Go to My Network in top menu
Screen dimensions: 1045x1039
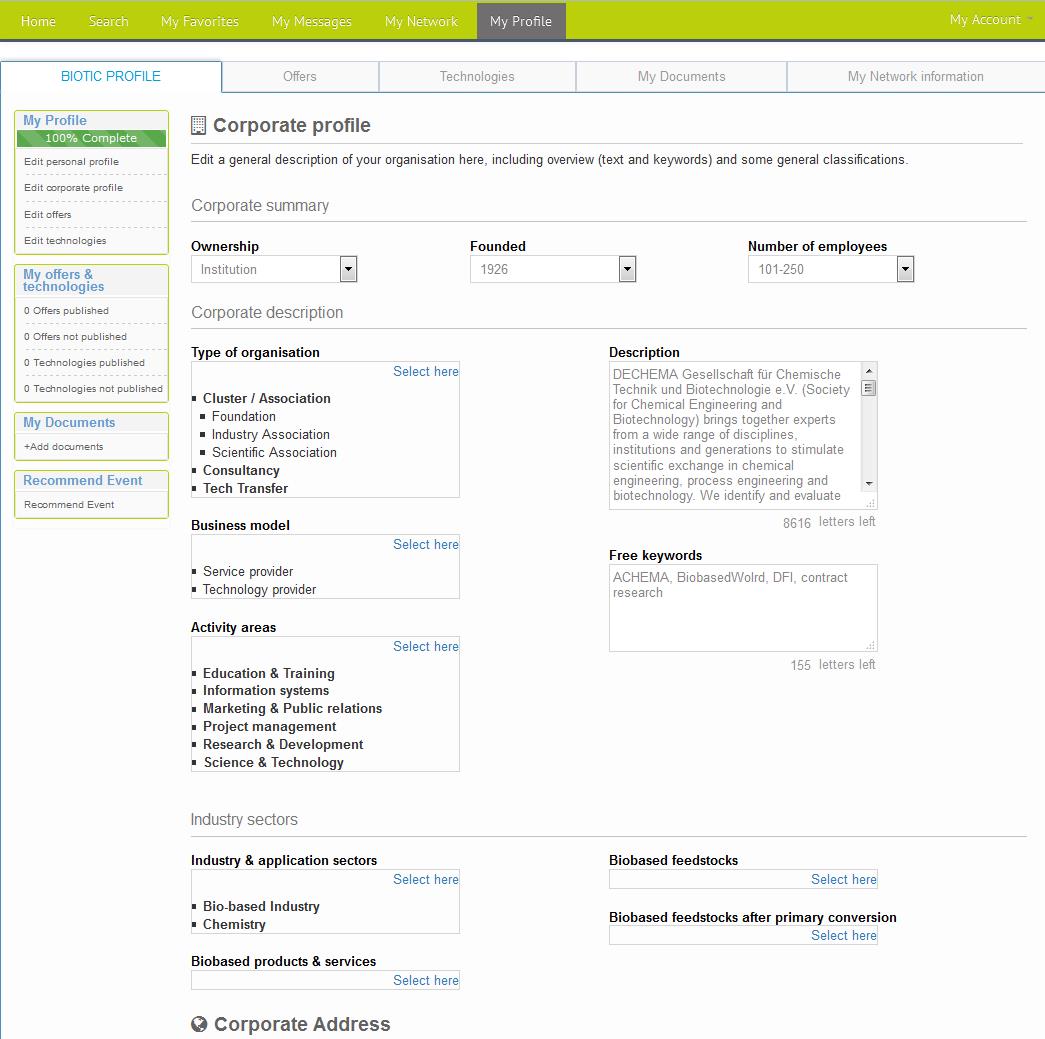pyautogui.click(x=421, y=21)
